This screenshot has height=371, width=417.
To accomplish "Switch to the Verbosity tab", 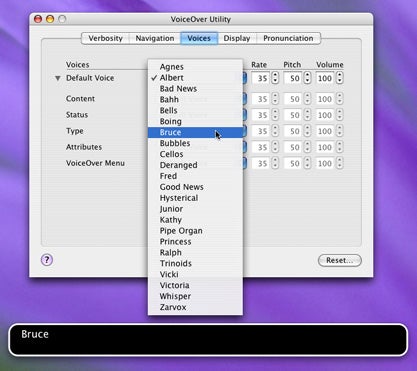I will (x=105, y=38).
